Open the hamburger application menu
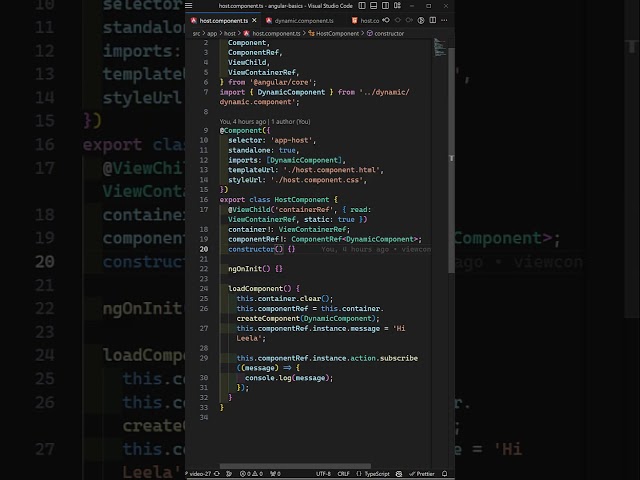 pos(189,6)
